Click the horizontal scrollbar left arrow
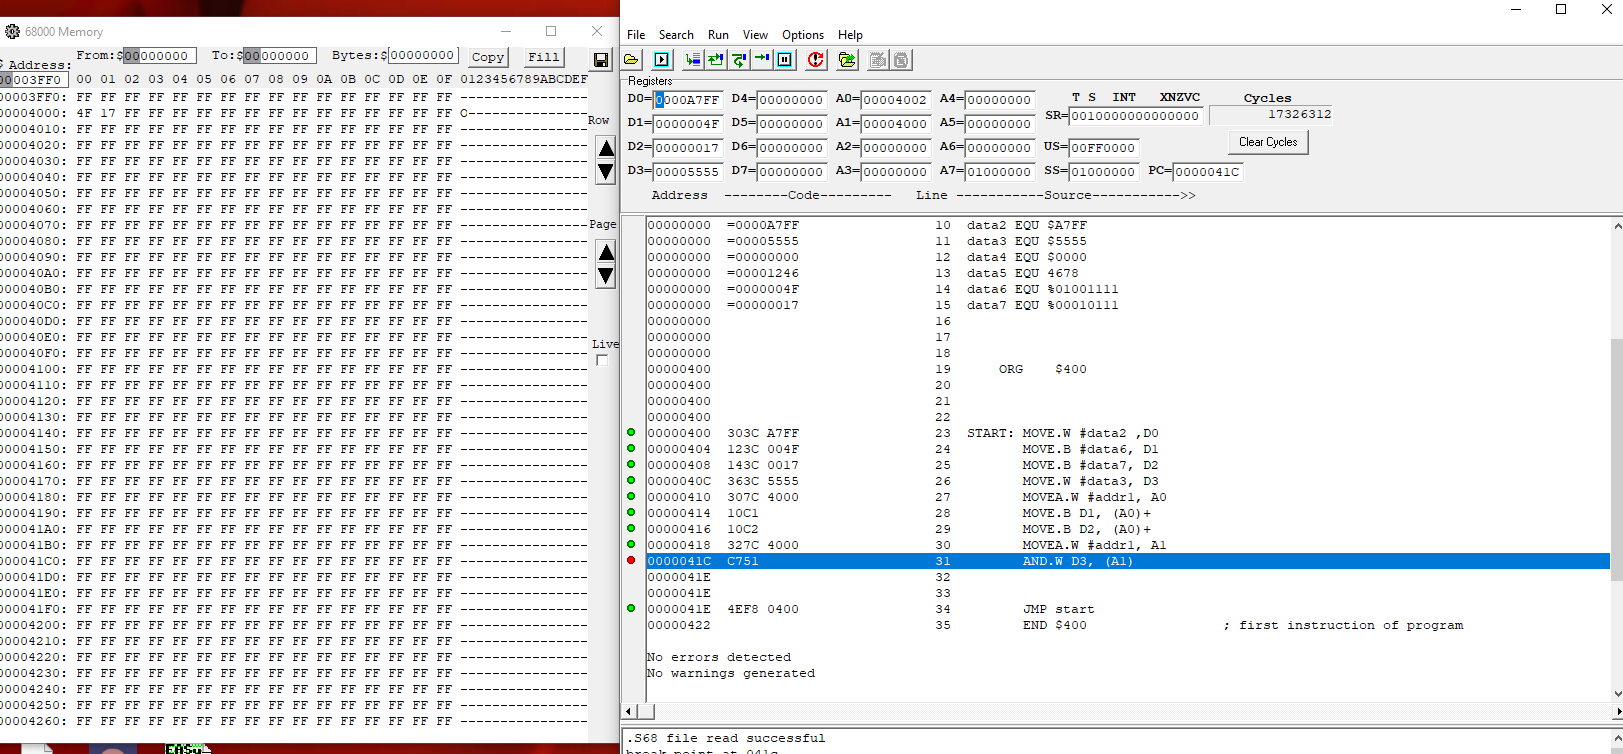1623x754 pixels. 628,711
